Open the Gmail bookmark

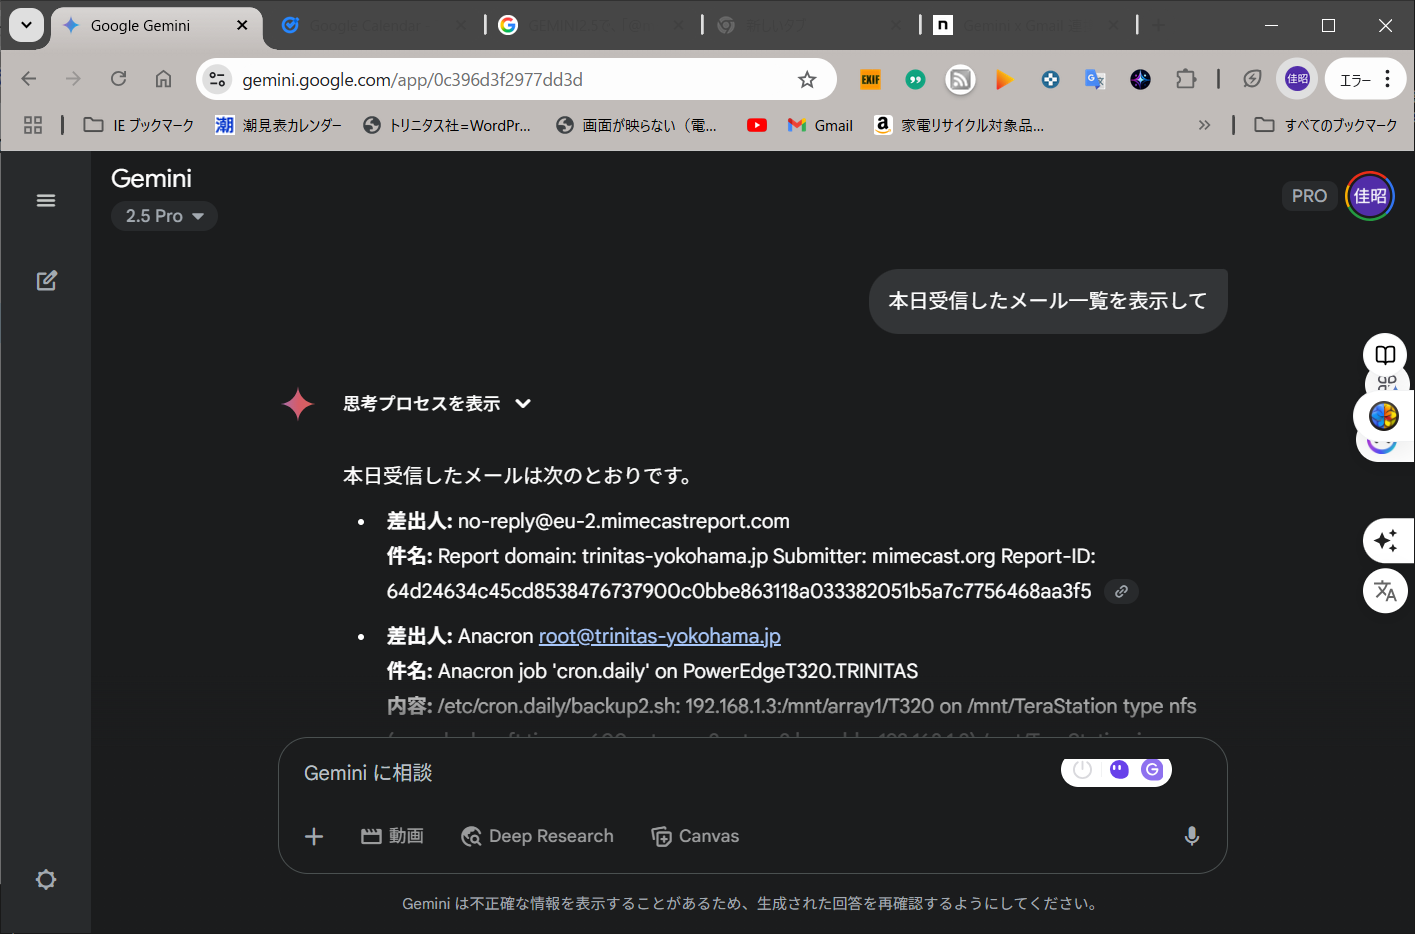(x=820, y=125)
